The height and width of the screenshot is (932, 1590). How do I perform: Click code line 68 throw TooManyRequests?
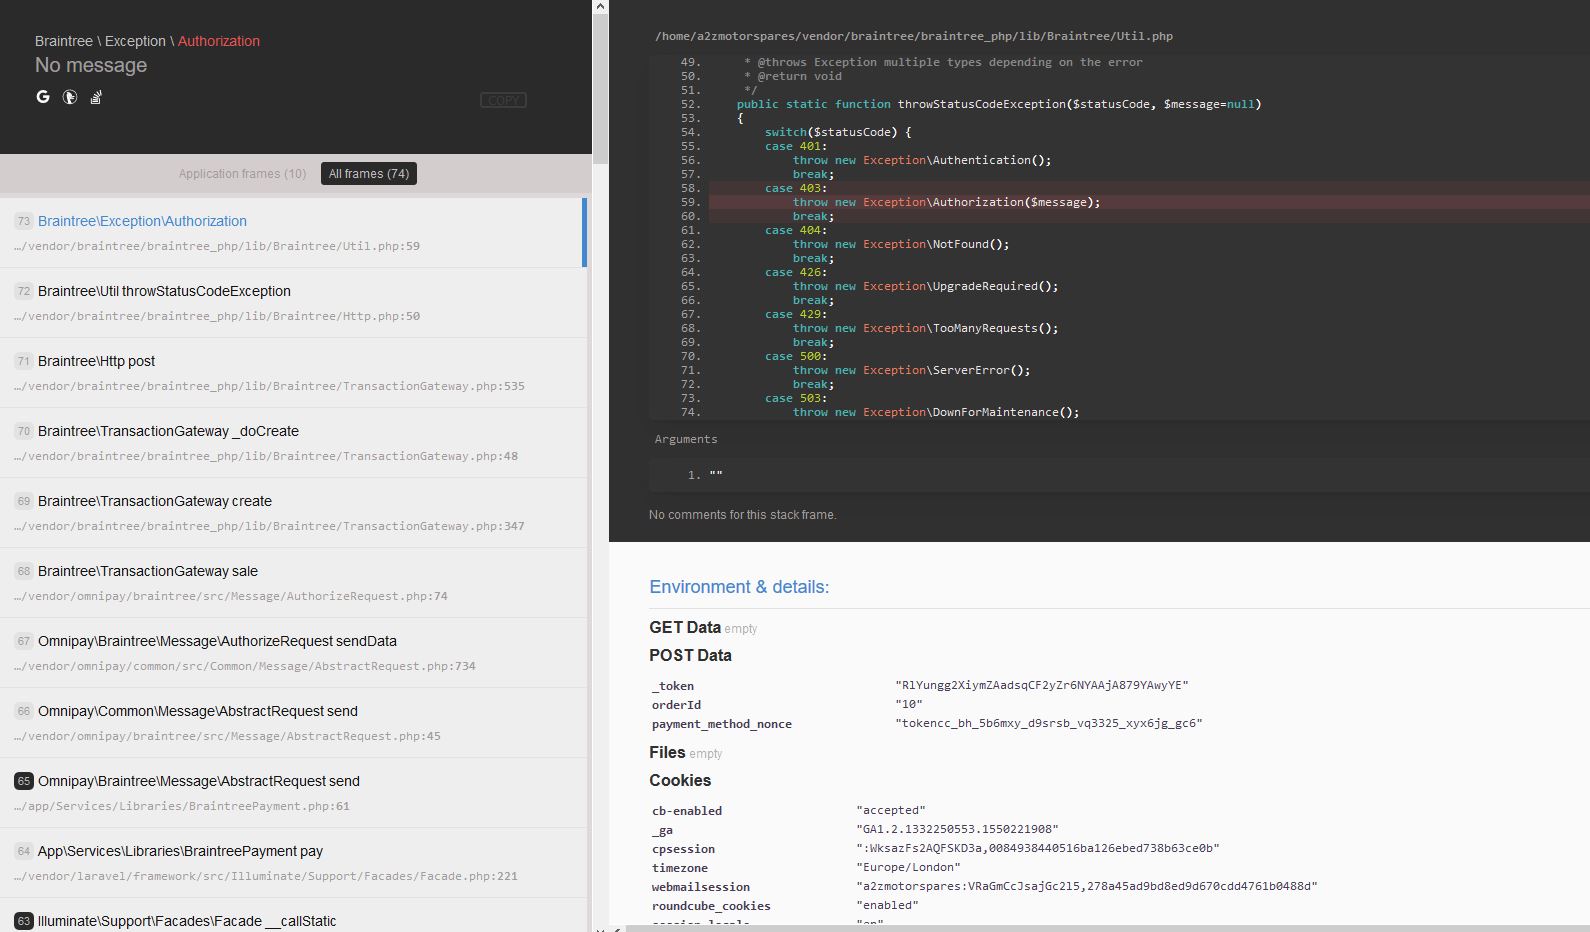pos(925,328)
